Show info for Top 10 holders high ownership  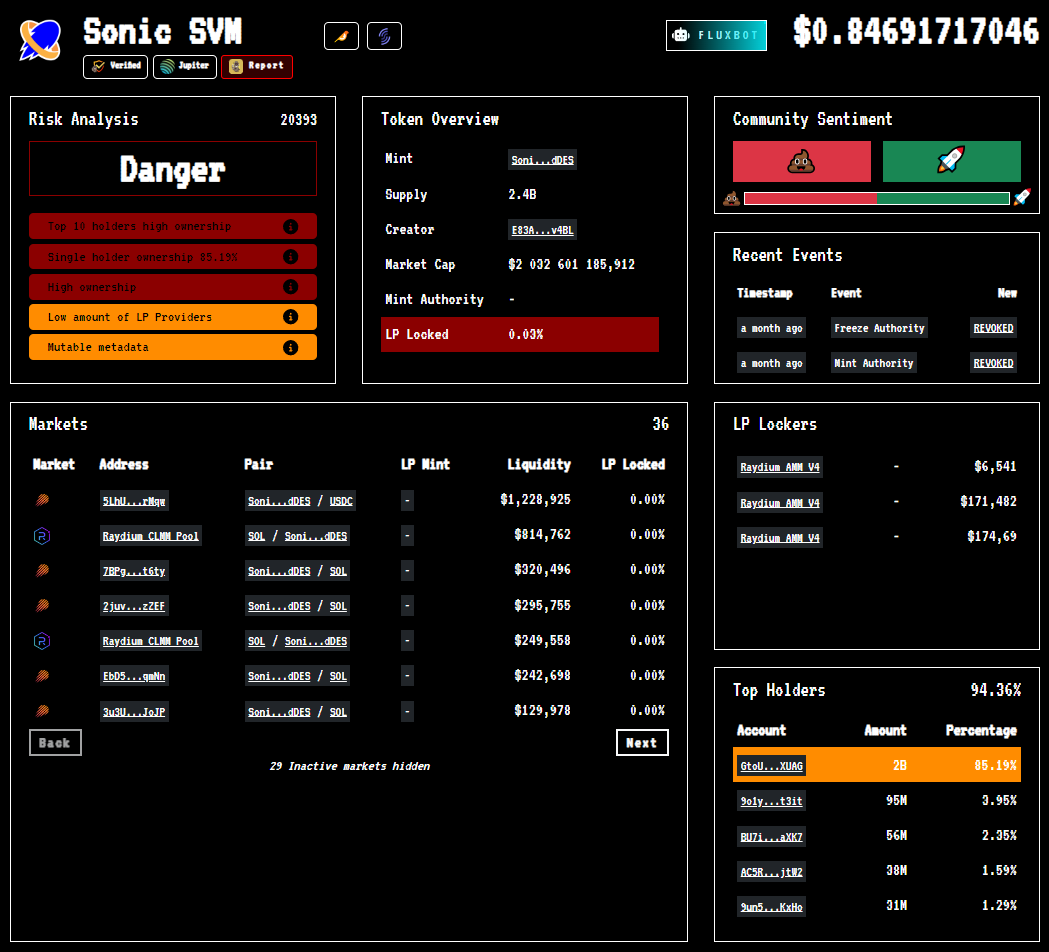(x=290, y=227)
